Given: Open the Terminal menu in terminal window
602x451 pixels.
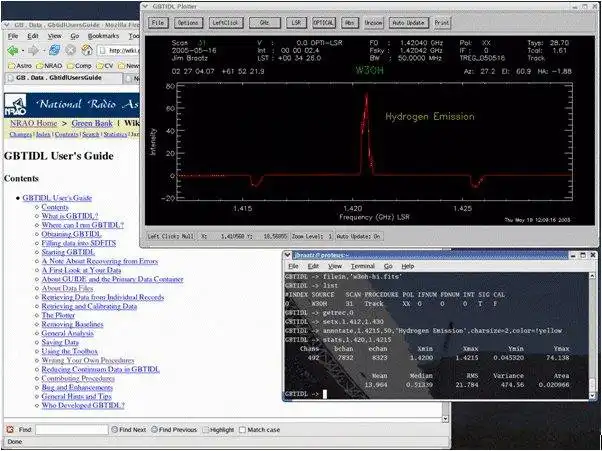Looking at the screenshot, I should [x=362, y=266].
